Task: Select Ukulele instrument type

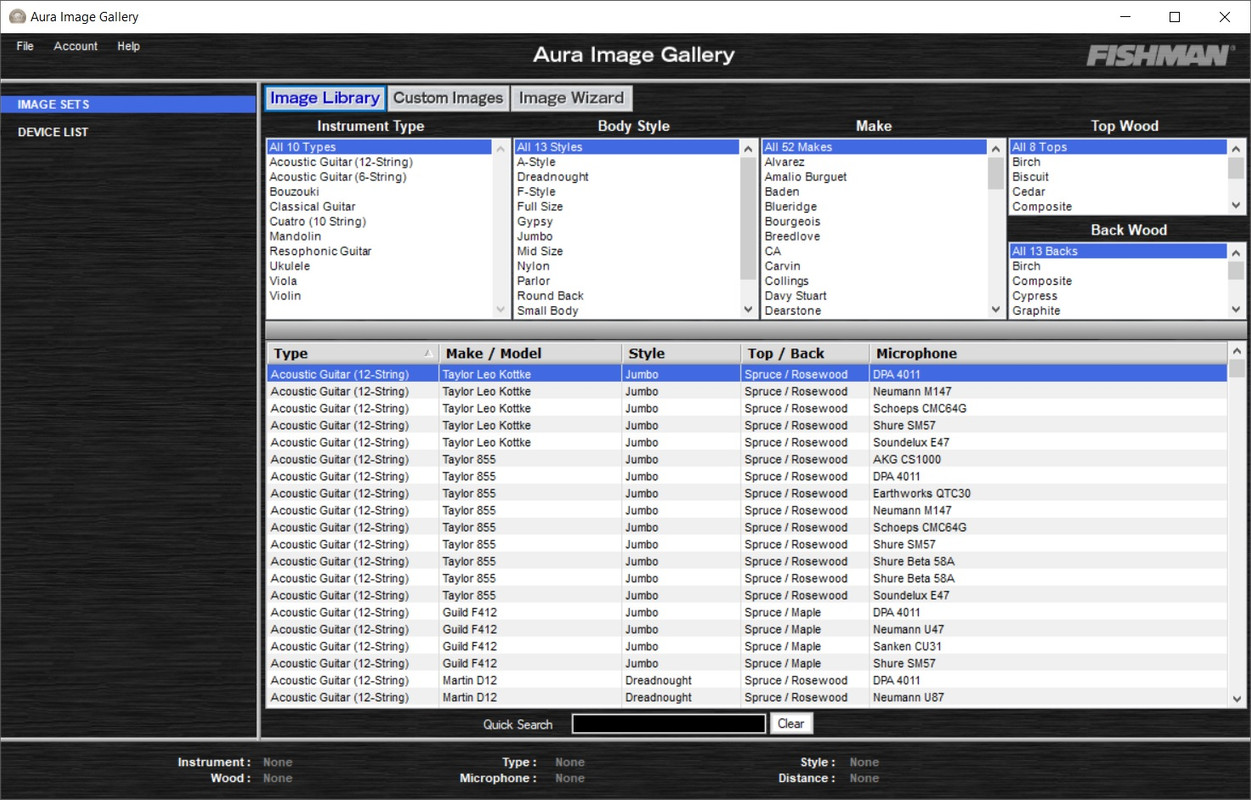Action: pyautogui.click(x=379, y=266)
